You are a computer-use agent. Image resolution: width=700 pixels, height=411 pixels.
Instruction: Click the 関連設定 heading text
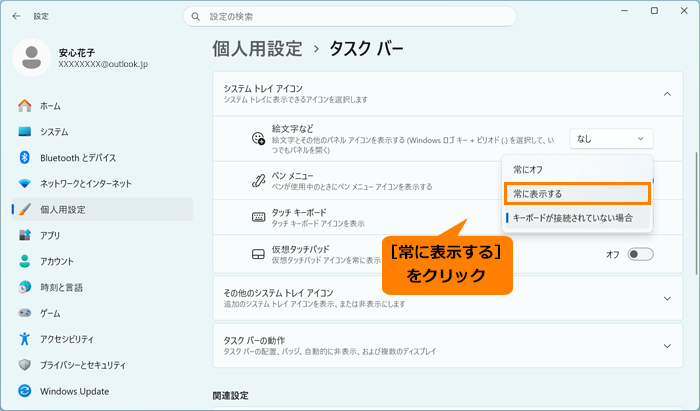(x=231, y=395)
